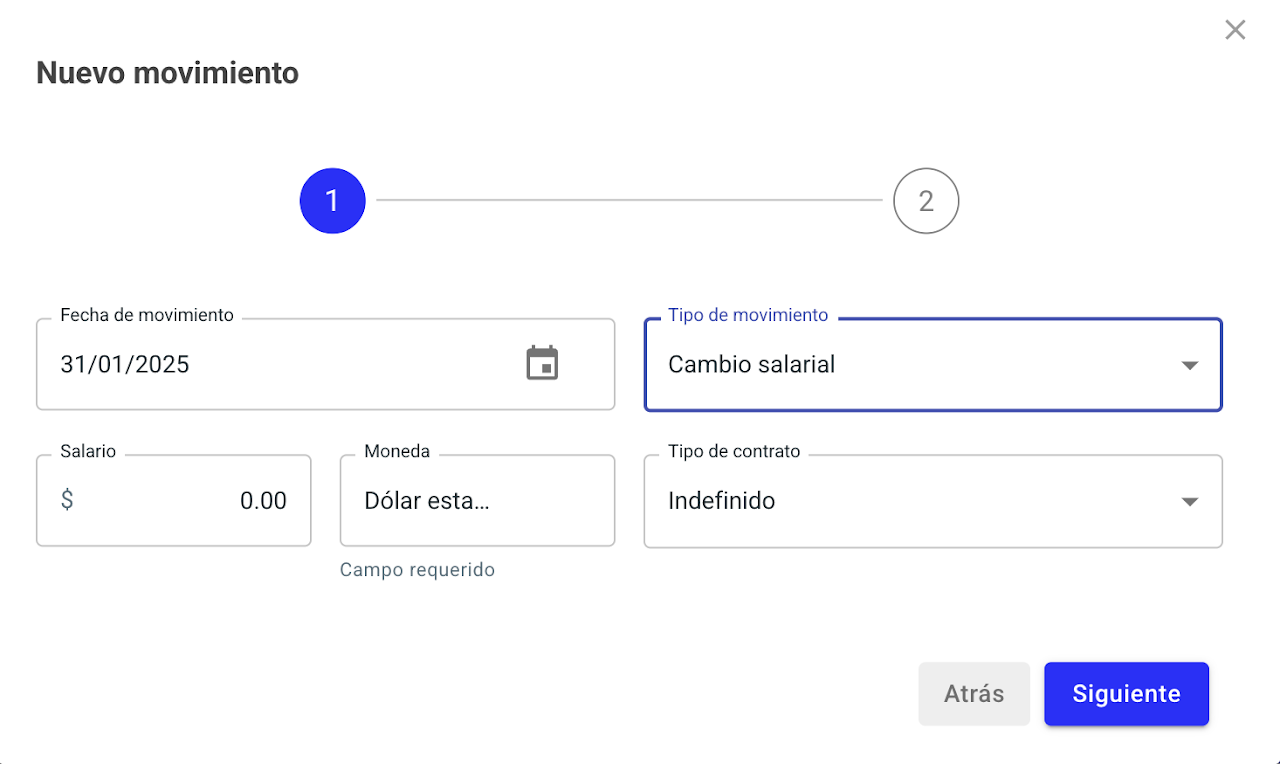The width and height of the screenshot is (1280, 764).
Task: Focus the Salario 0.00 amount
Action: click(263, 501)
